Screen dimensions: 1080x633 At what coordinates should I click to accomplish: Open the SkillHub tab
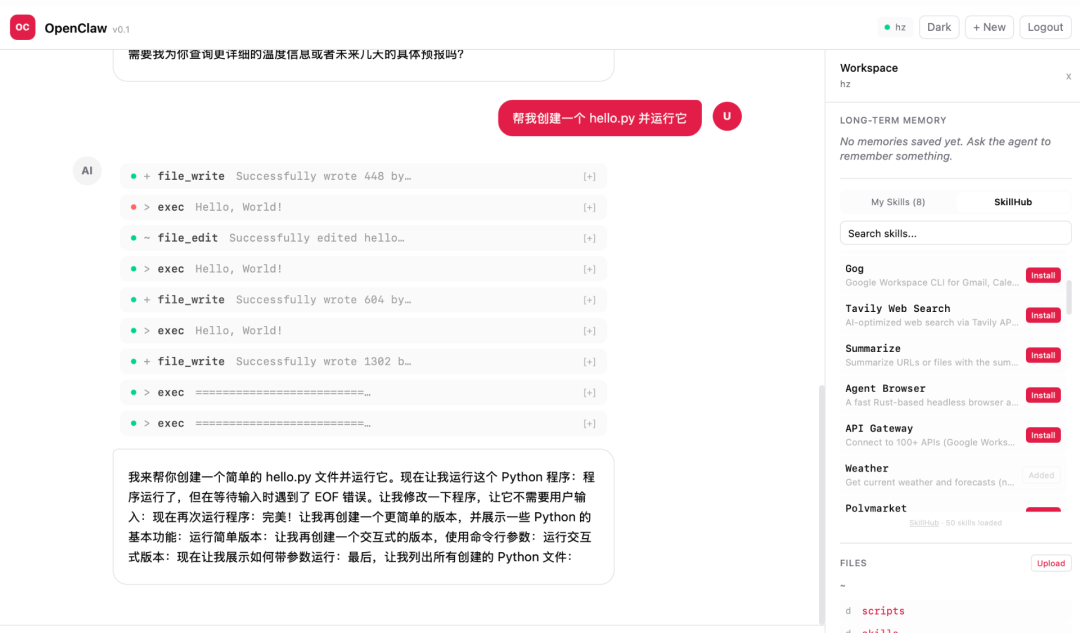(x=1013, y=201)
